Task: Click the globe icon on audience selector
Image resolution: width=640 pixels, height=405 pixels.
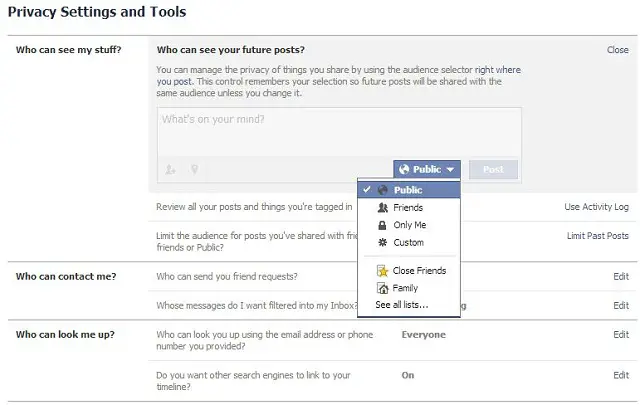Action: 404,170
